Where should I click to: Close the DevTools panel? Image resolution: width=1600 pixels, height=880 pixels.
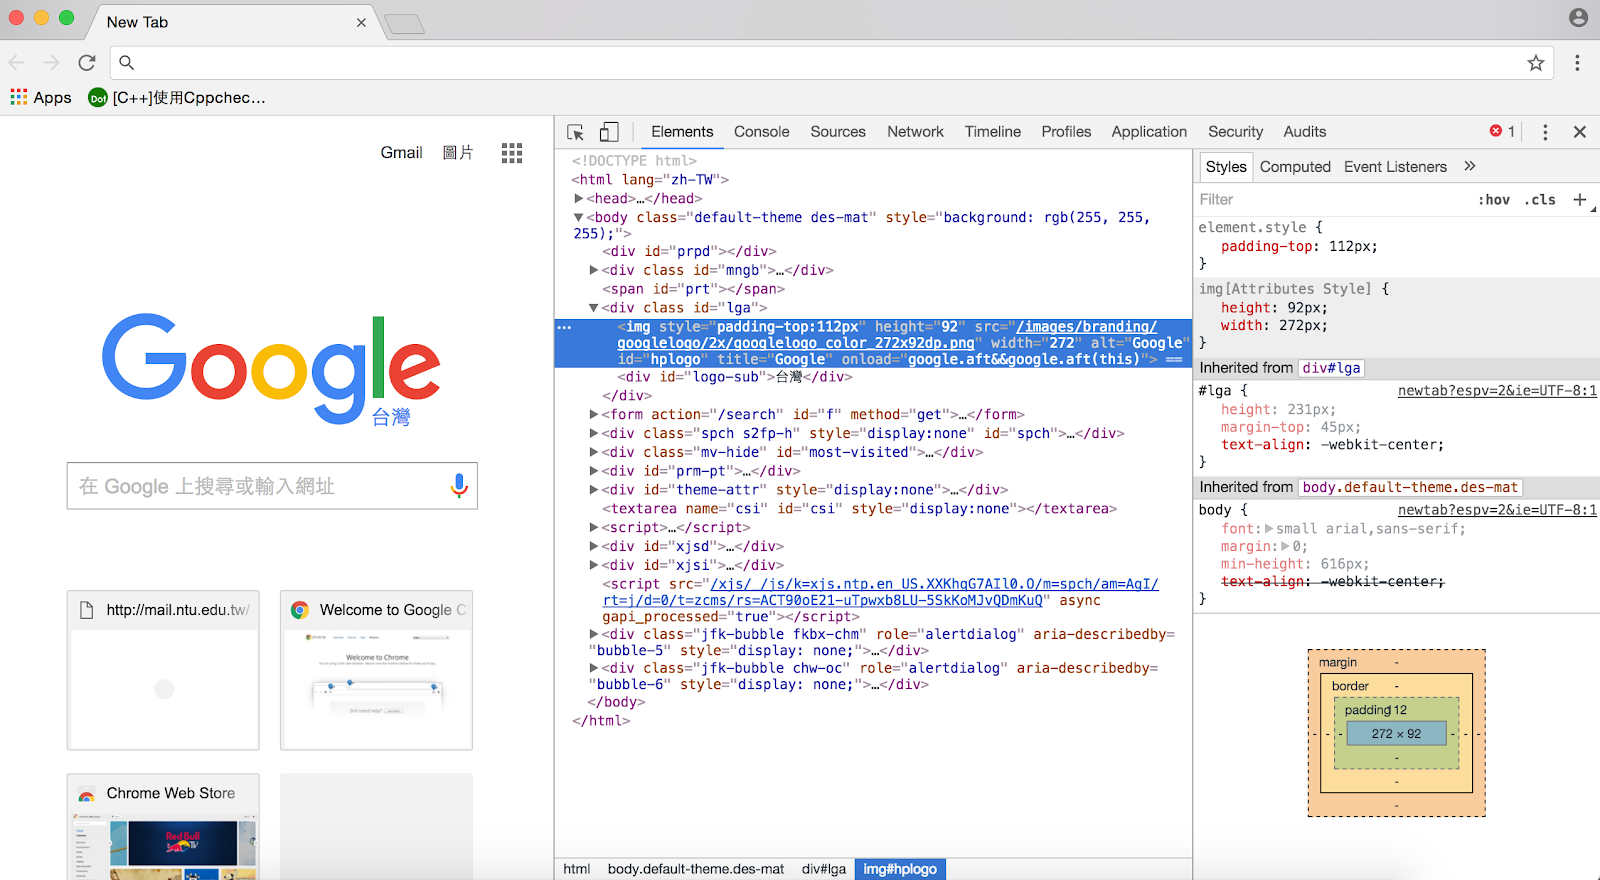(1580, 132)
